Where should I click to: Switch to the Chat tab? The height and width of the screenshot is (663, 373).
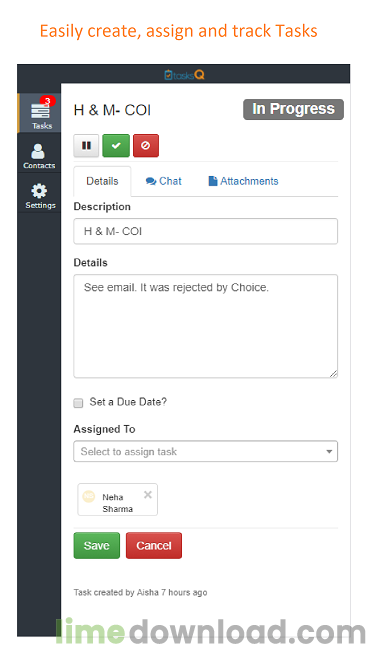(164, 181)
